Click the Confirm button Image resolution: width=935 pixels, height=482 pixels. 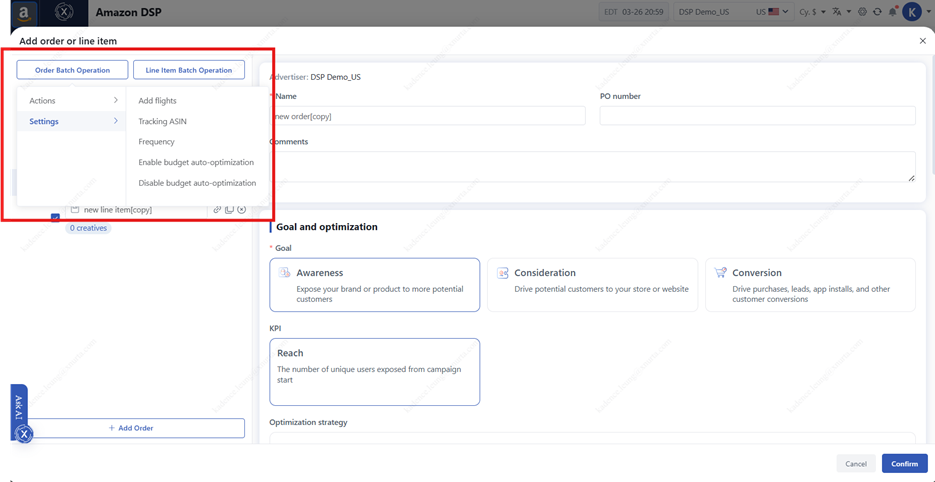click(905, 464)
